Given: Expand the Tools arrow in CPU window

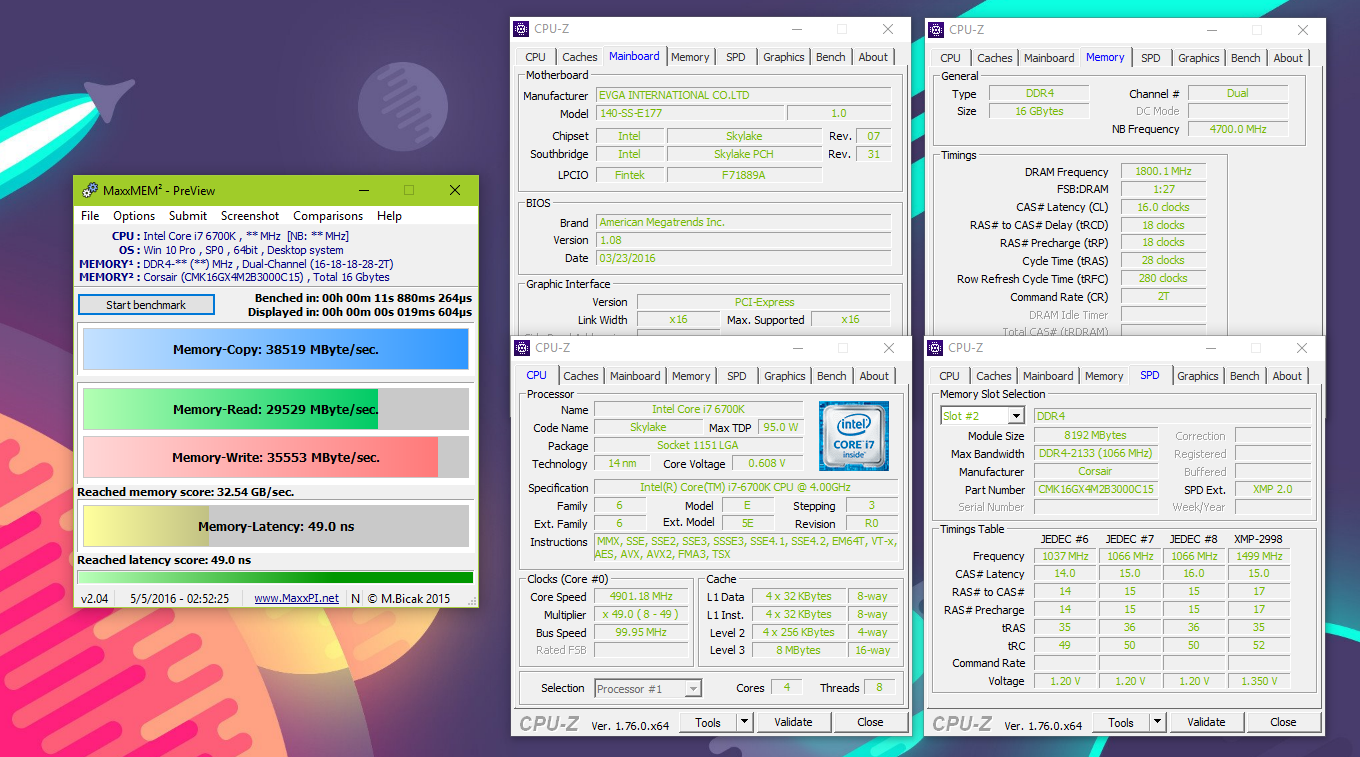Looking at the screenshot, I should coord(745,722).
